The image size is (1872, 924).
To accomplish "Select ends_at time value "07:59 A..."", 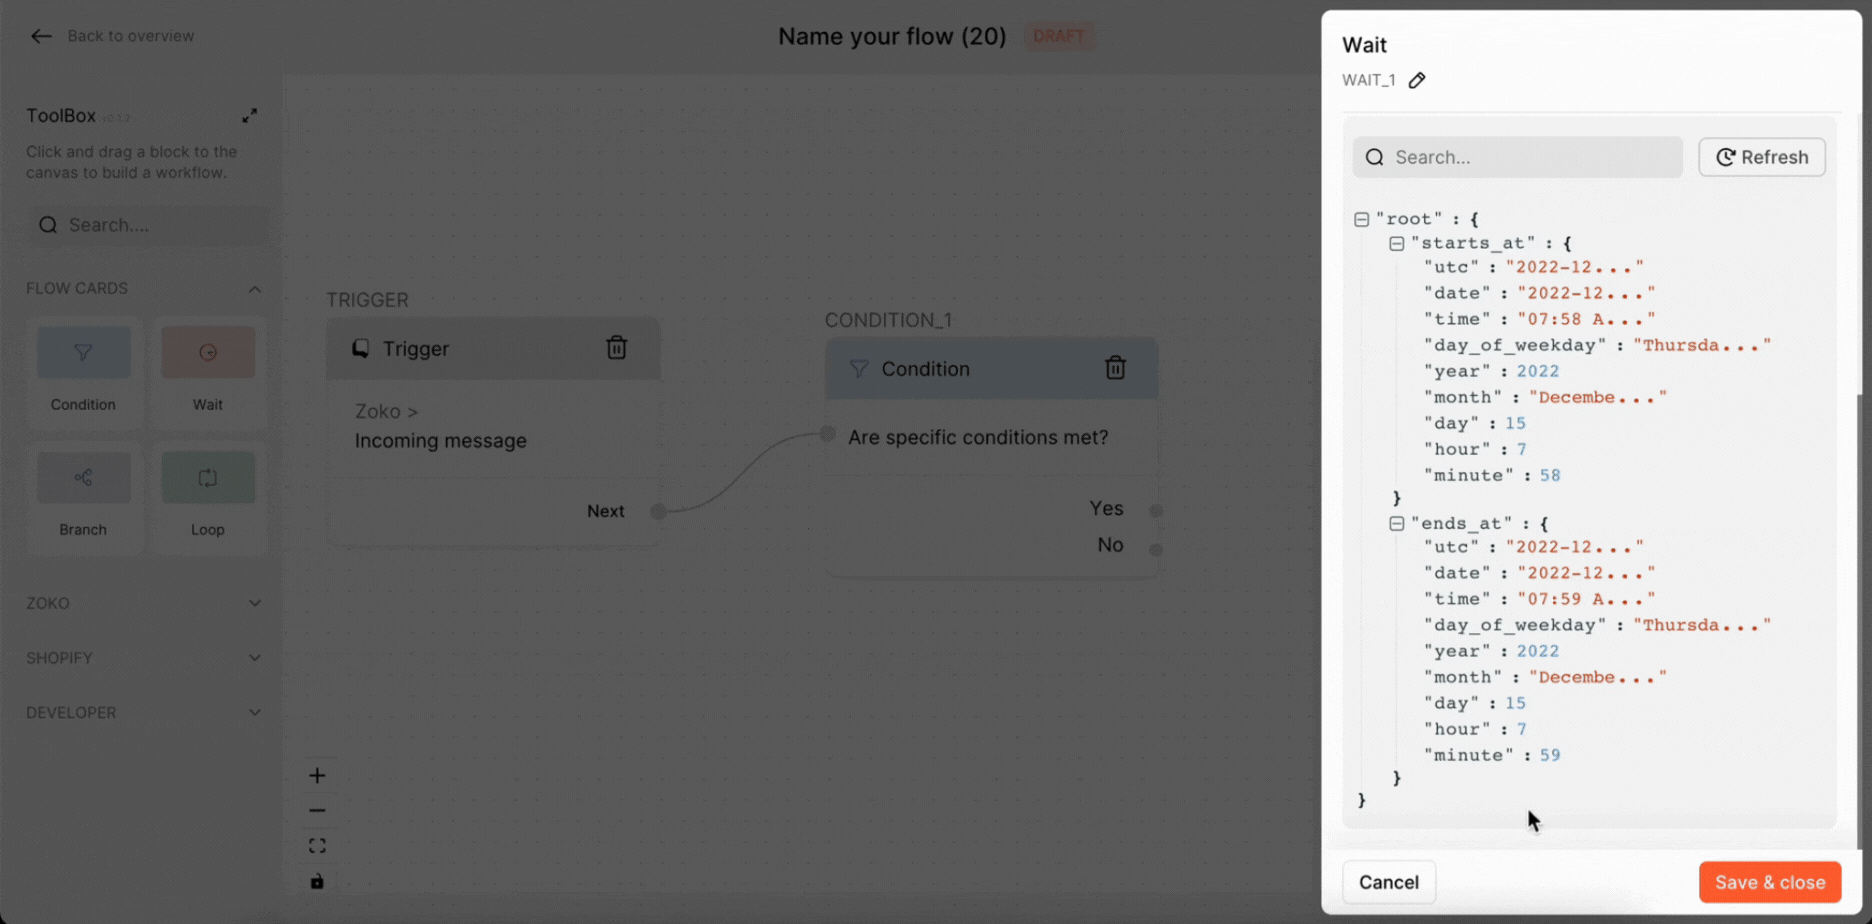I will point(1586,599).
